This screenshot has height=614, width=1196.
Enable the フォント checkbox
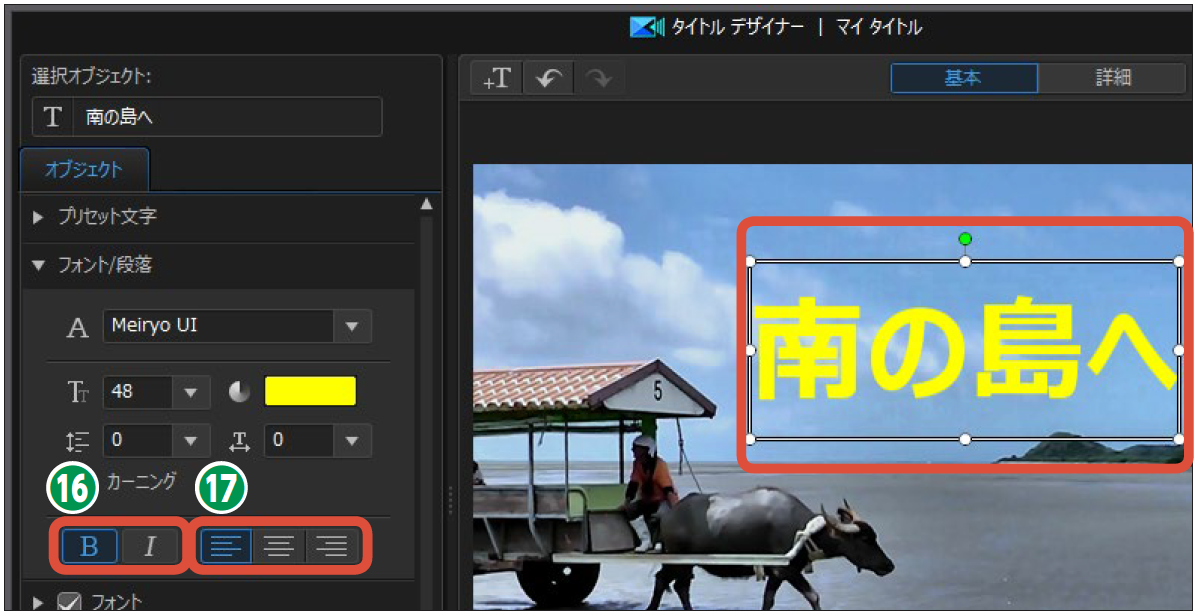[x=69, y=602]
